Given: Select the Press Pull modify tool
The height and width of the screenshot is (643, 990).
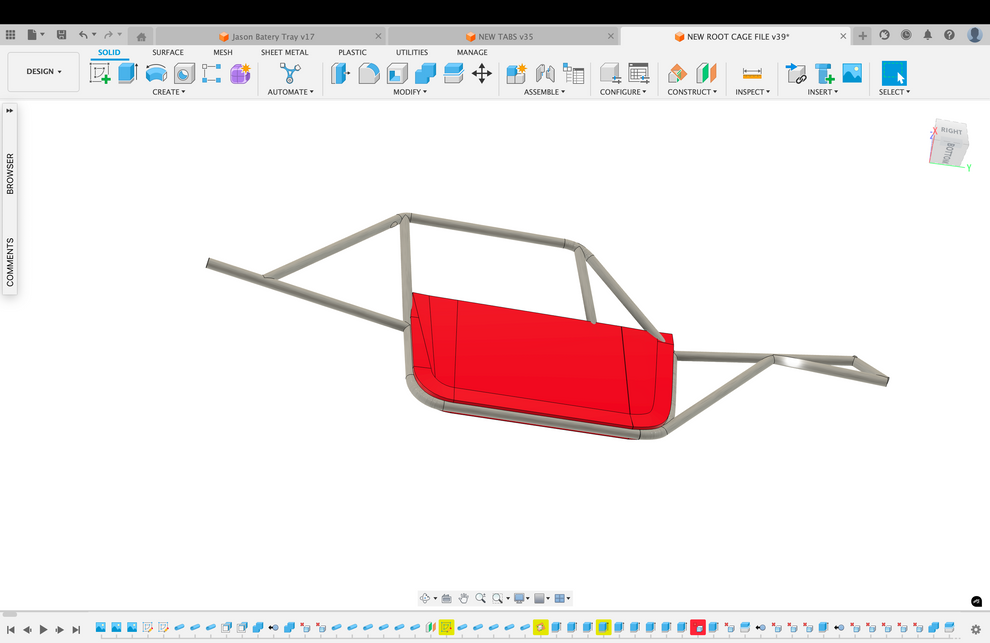Looking at the screenshot, I should pyautogui.click(x=340, y=73).
